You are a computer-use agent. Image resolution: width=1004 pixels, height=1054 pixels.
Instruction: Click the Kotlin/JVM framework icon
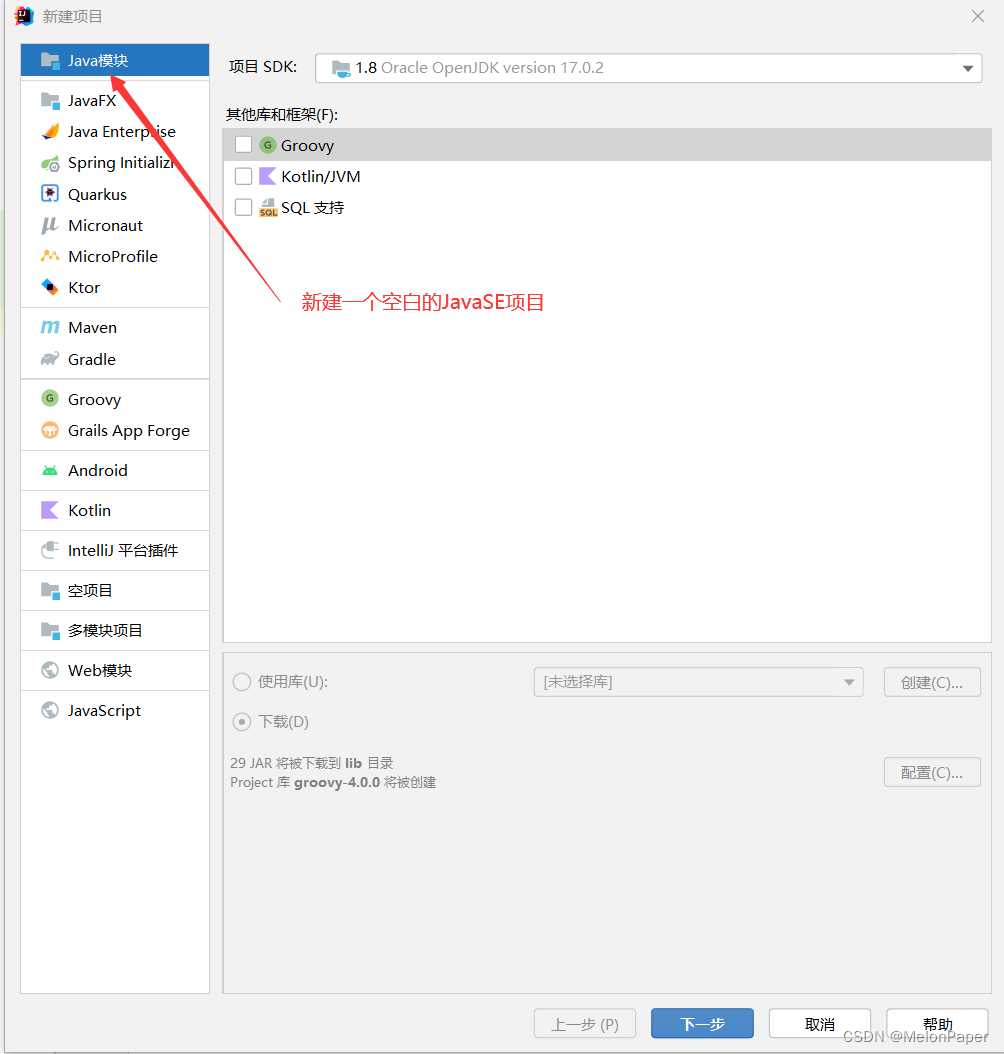(x=268, y=176)
